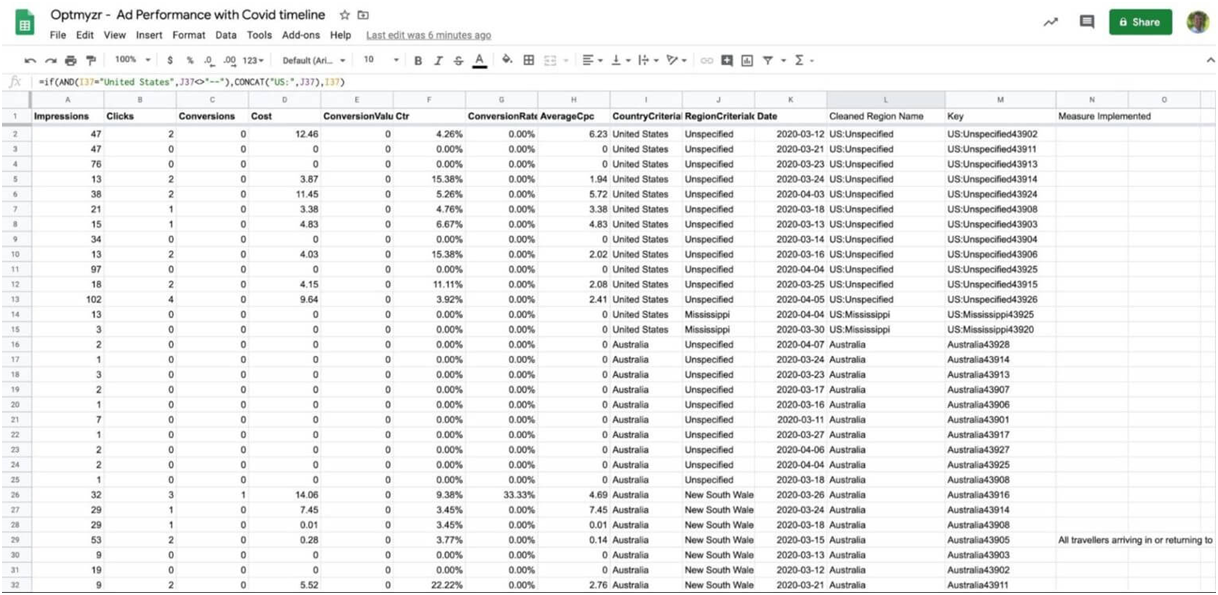Click the Insert comment icon

click(x=727, y=60)
